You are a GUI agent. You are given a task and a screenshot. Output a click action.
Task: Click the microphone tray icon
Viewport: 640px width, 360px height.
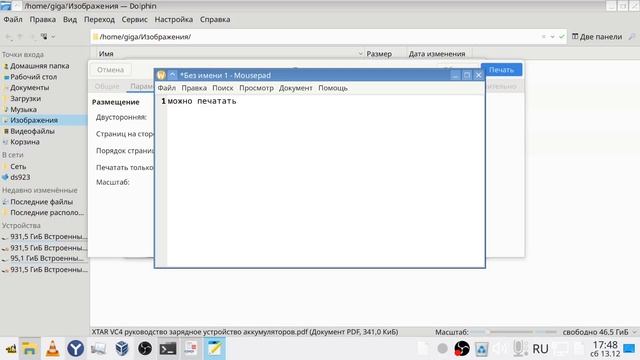(x=519, y=348)
